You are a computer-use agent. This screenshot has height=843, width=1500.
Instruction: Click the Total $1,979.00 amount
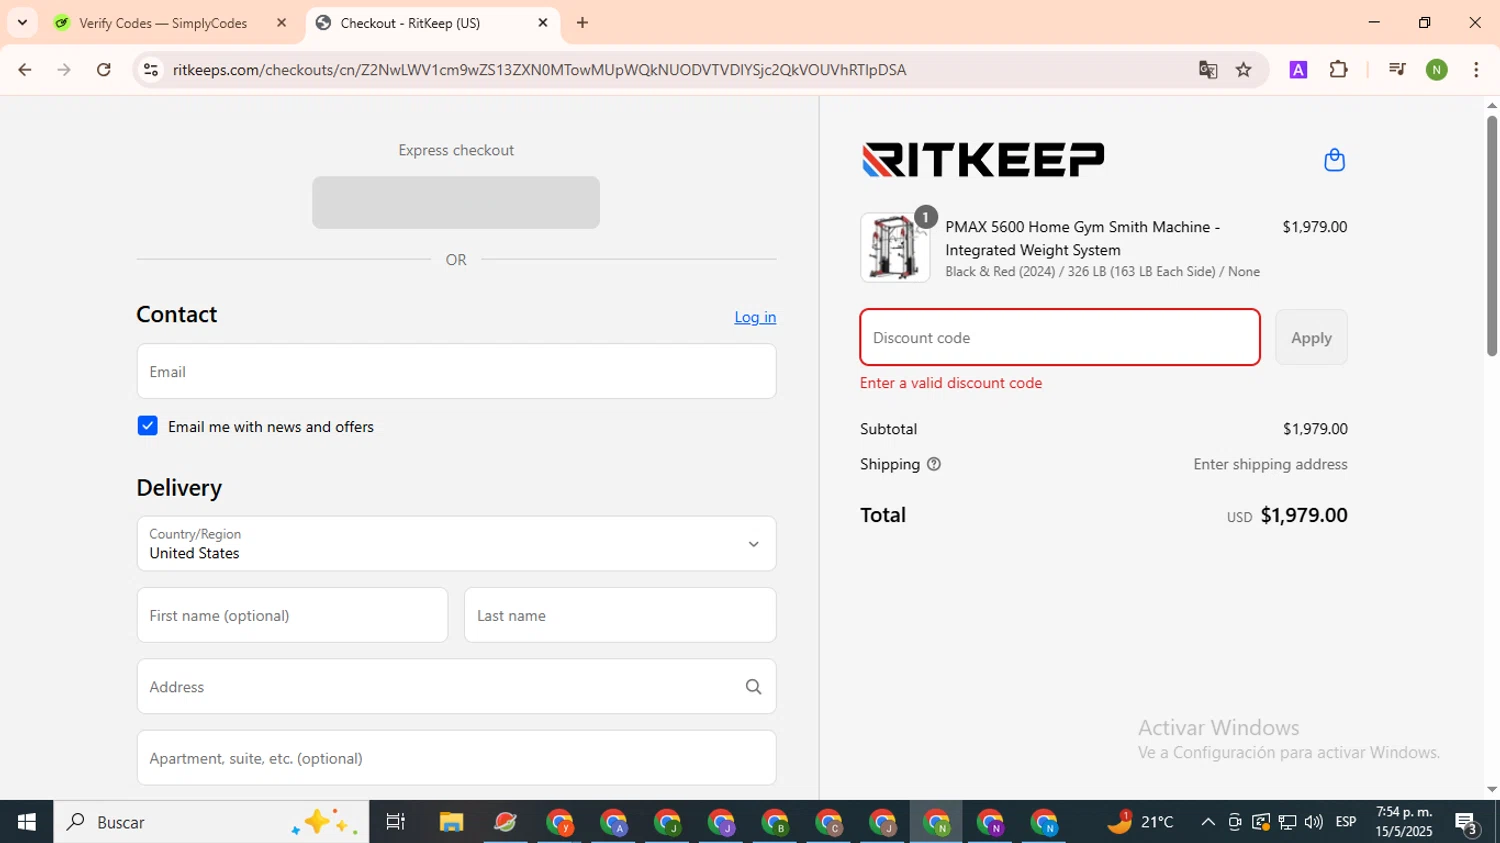coord(1304,515)
